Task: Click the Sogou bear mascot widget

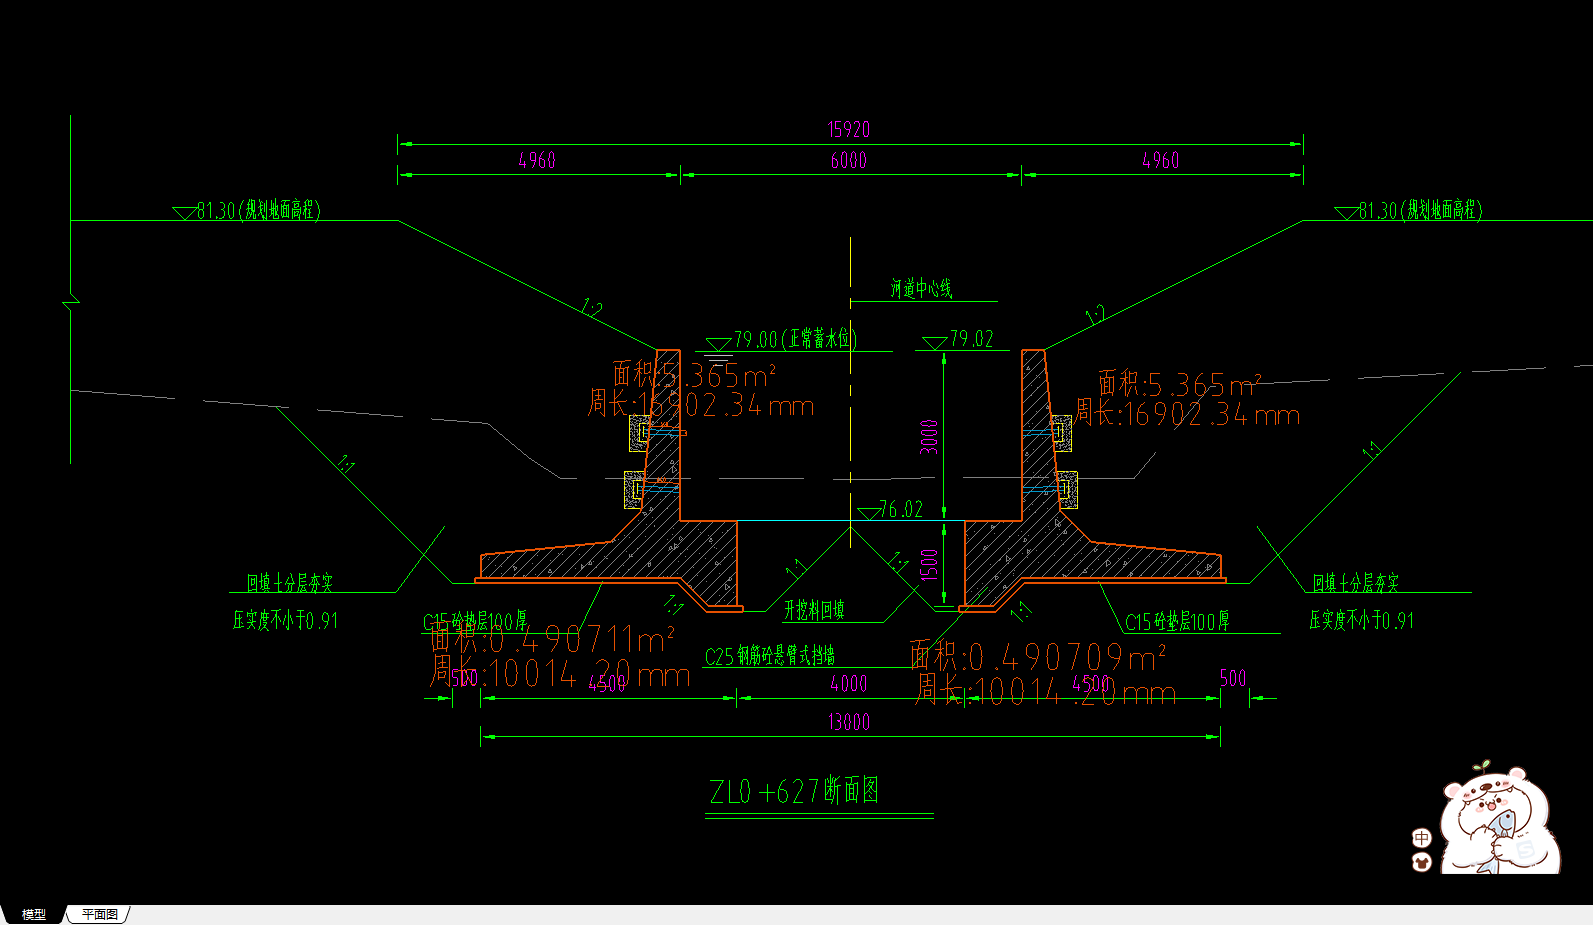Action: point(1500,818)
